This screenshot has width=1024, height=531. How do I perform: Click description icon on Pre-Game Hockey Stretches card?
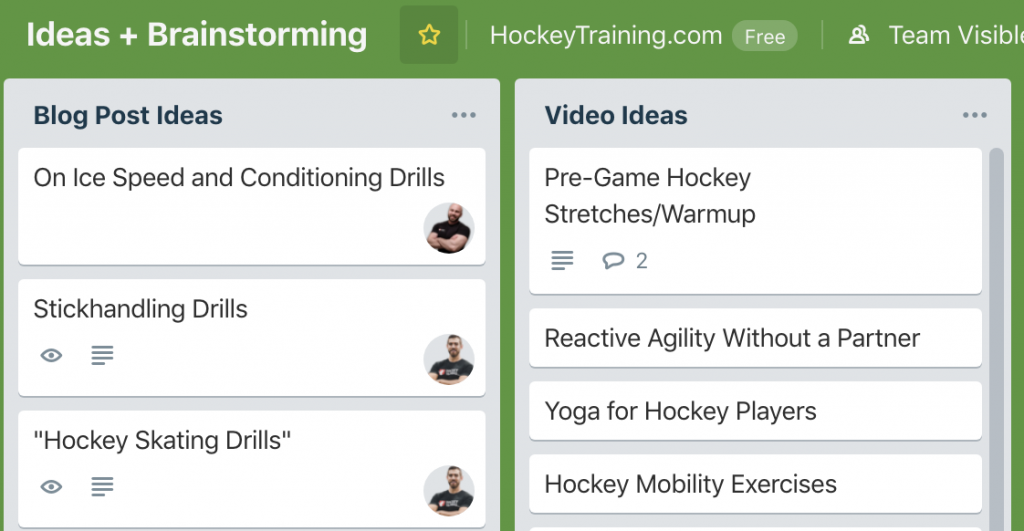[562, 261]
